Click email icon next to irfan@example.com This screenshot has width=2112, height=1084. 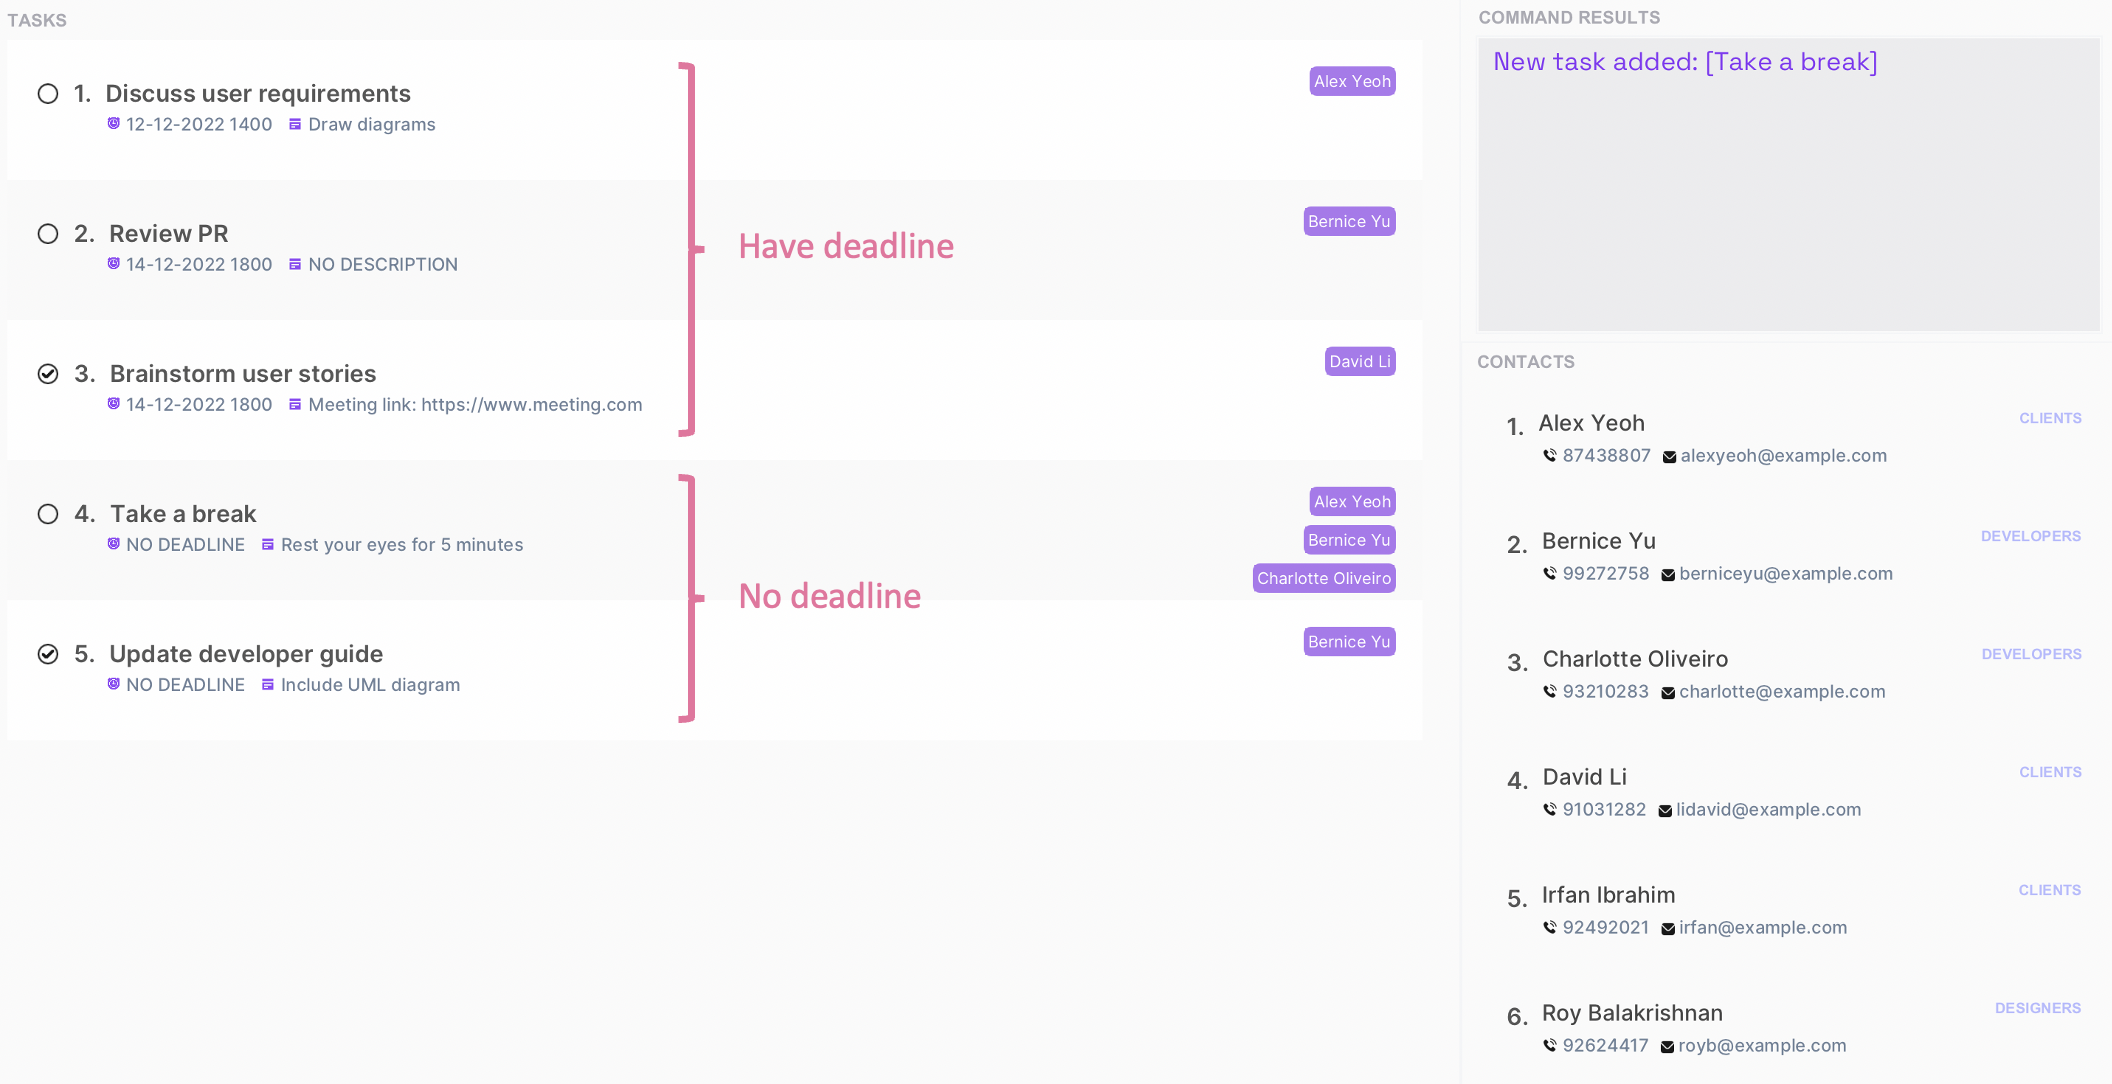point(1668,929)
